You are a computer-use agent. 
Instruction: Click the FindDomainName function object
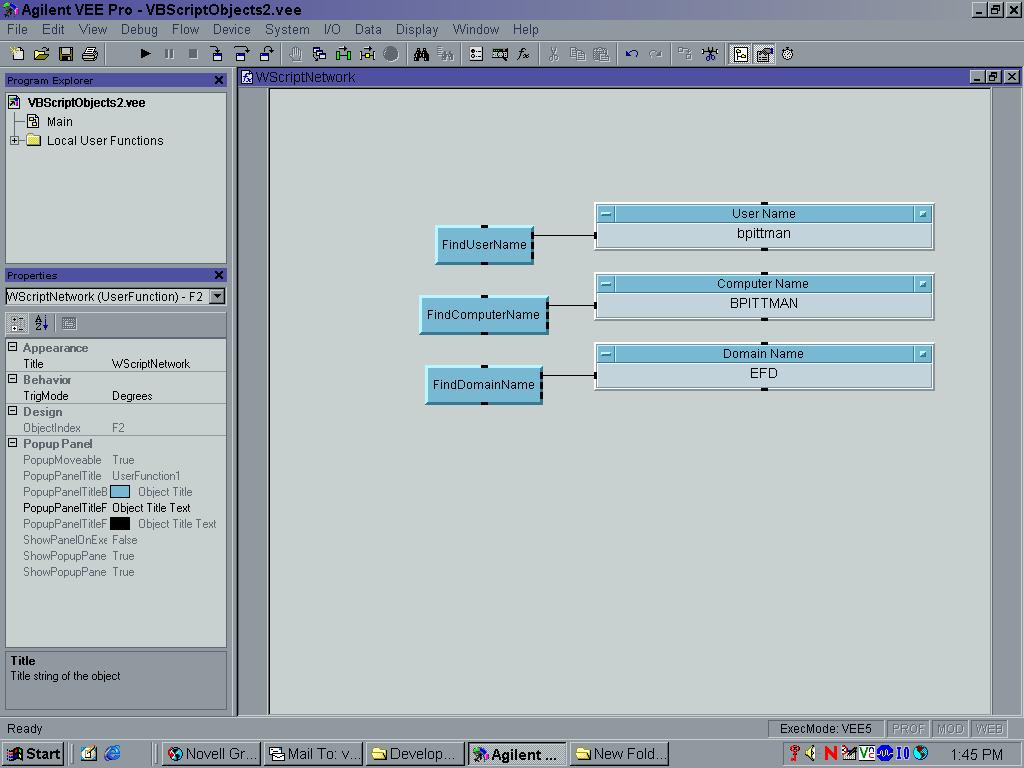coord(484,385)
